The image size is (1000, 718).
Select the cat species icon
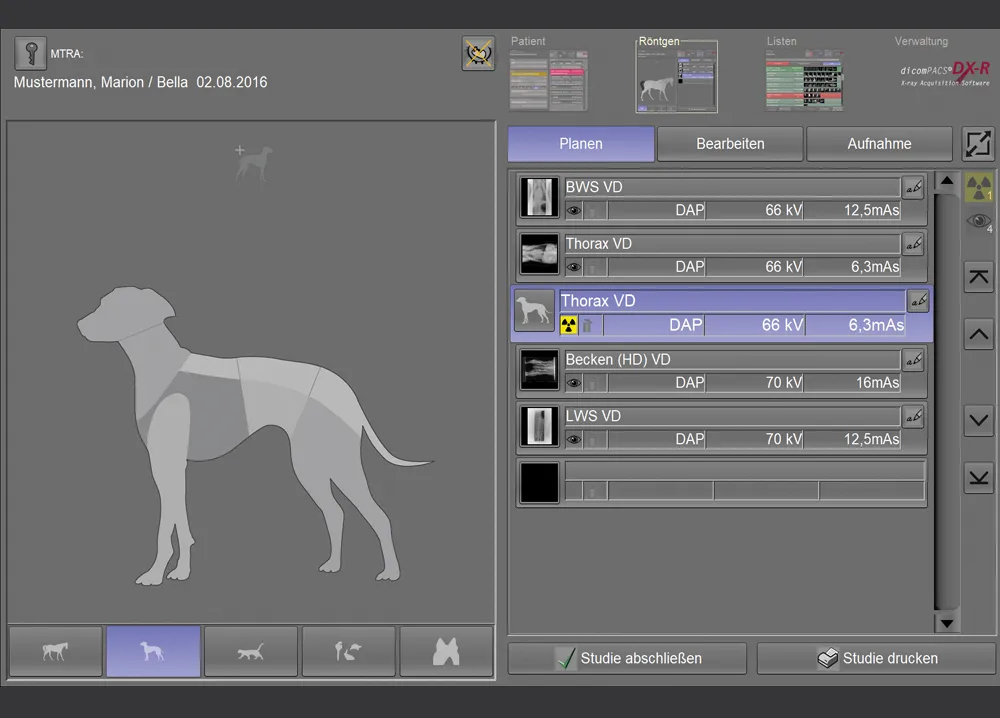(251, 652)
